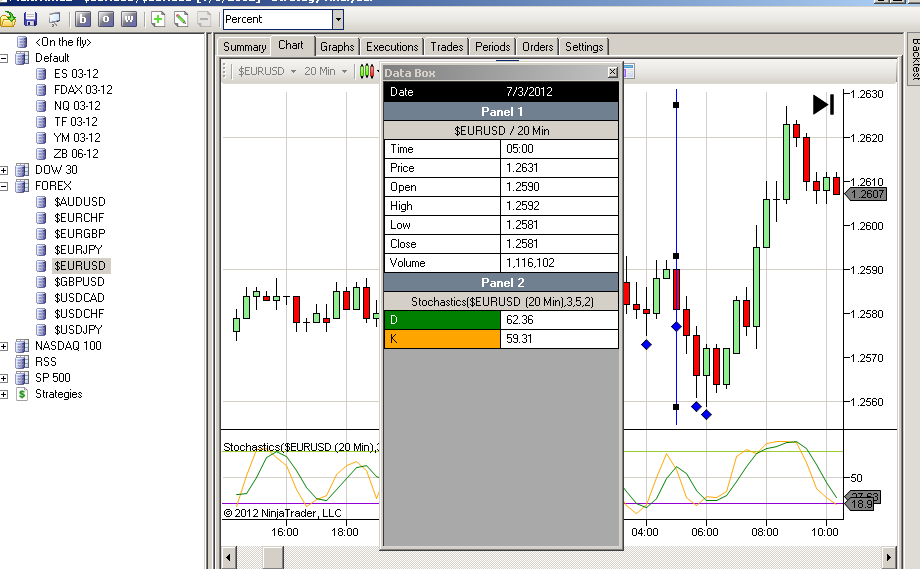Click the Date value 7/3/2012

point(529,92)
